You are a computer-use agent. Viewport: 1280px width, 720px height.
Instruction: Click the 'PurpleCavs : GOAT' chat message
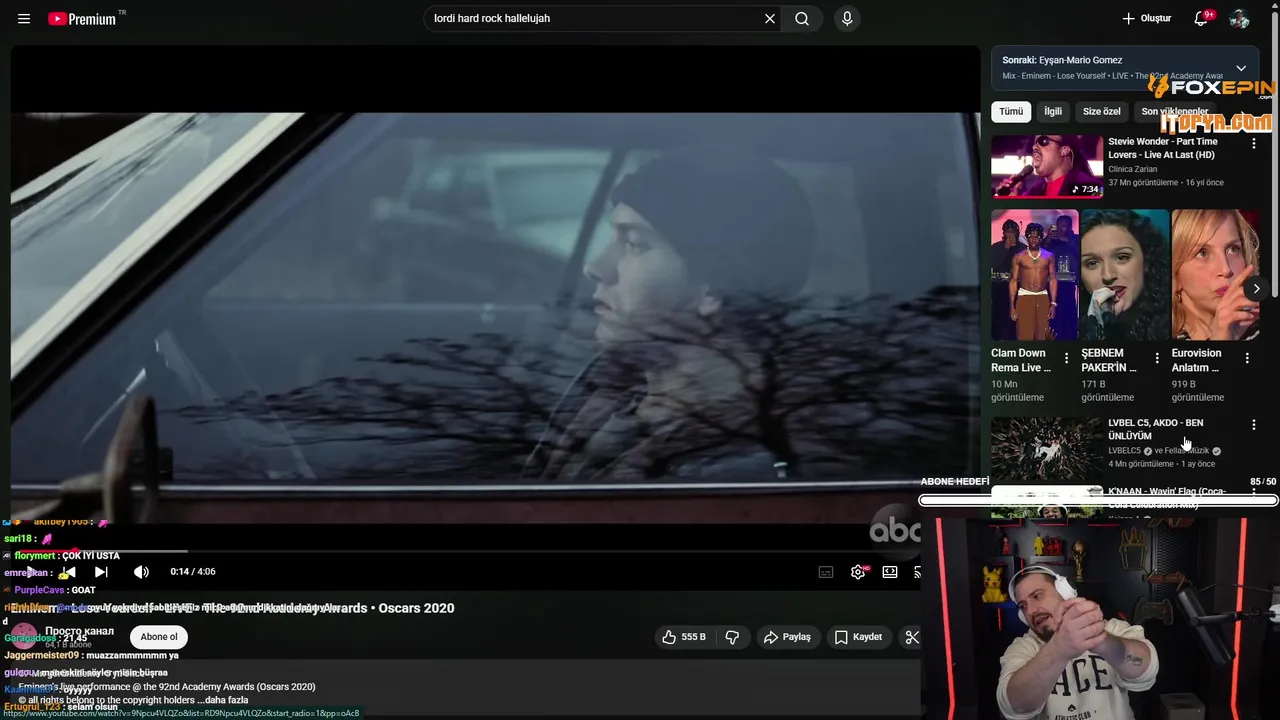(50, 590)
